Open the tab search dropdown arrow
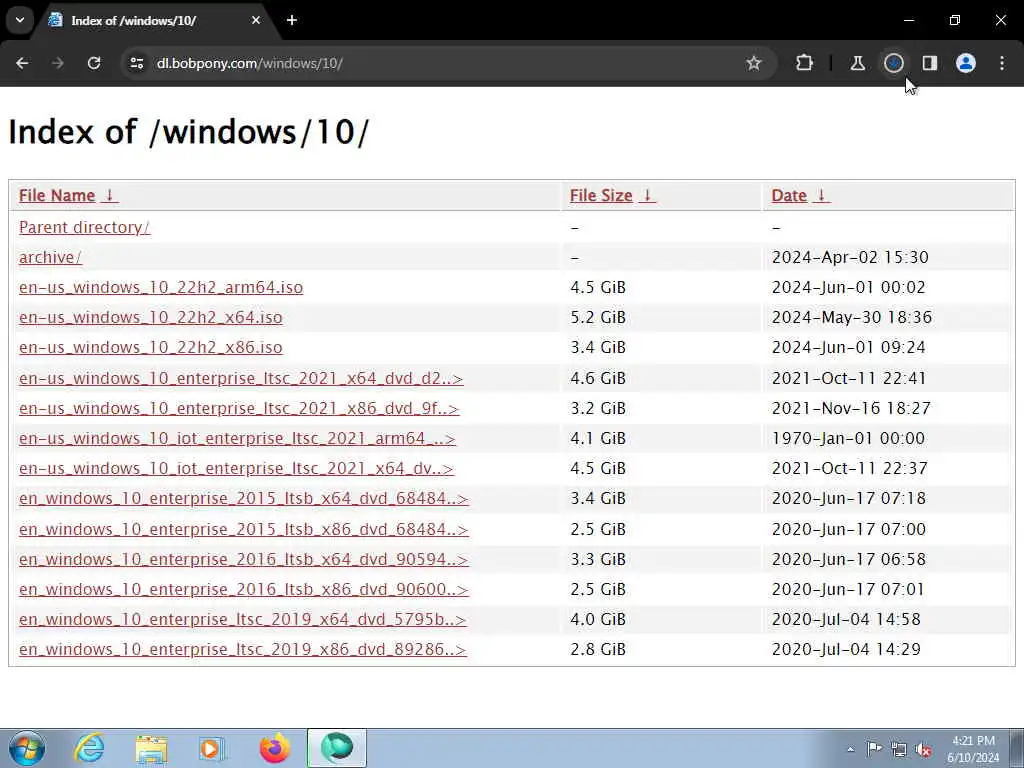This screenshot has height=768, width=1024. [20, 20]
